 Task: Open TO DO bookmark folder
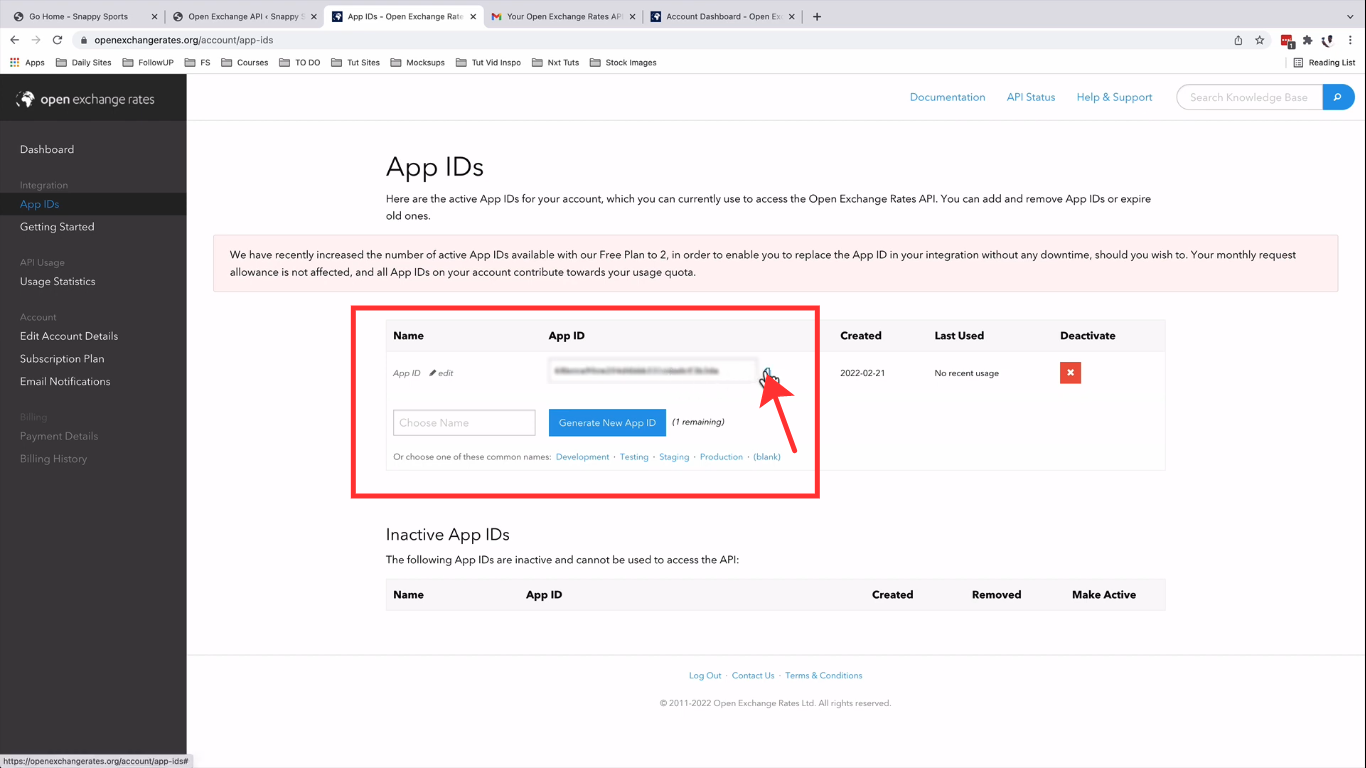click(299, 62)
